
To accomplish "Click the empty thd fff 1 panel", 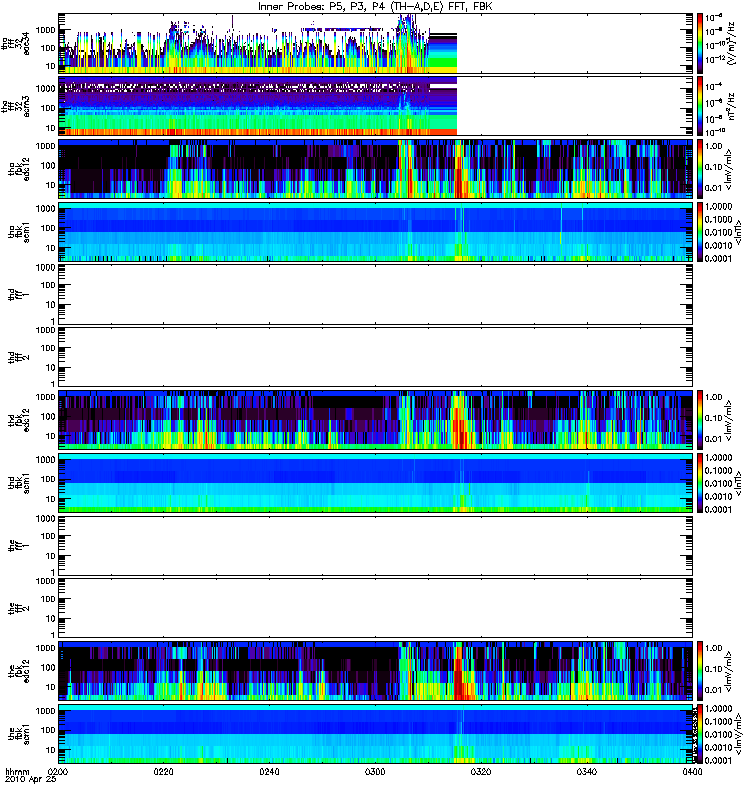I will [375, 294].
